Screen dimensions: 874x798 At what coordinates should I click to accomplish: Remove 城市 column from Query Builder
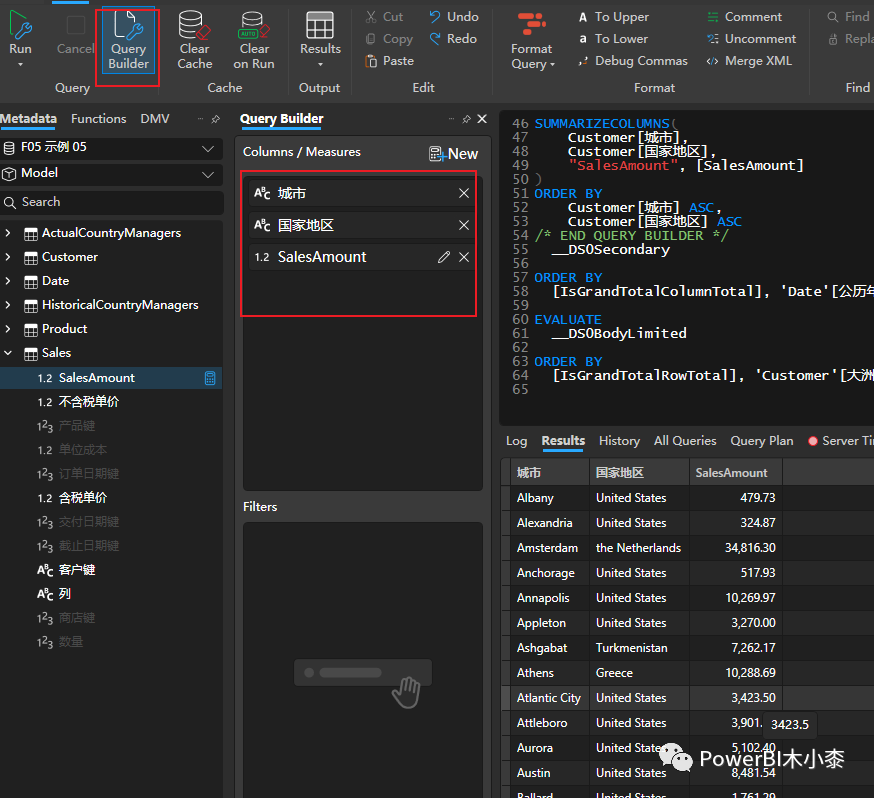[x=464, y=193]
